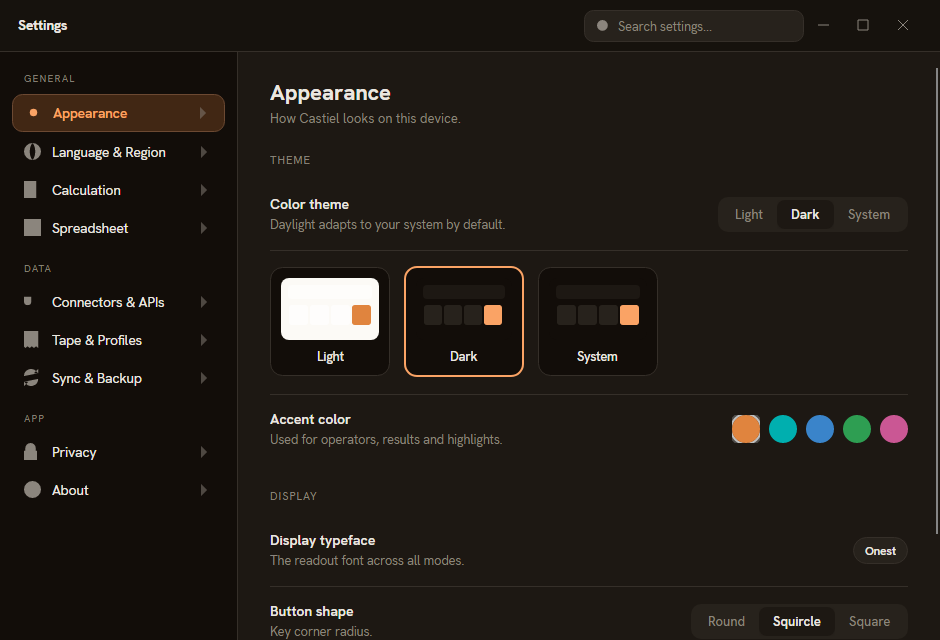Click the About circle icon

[32, 490]
